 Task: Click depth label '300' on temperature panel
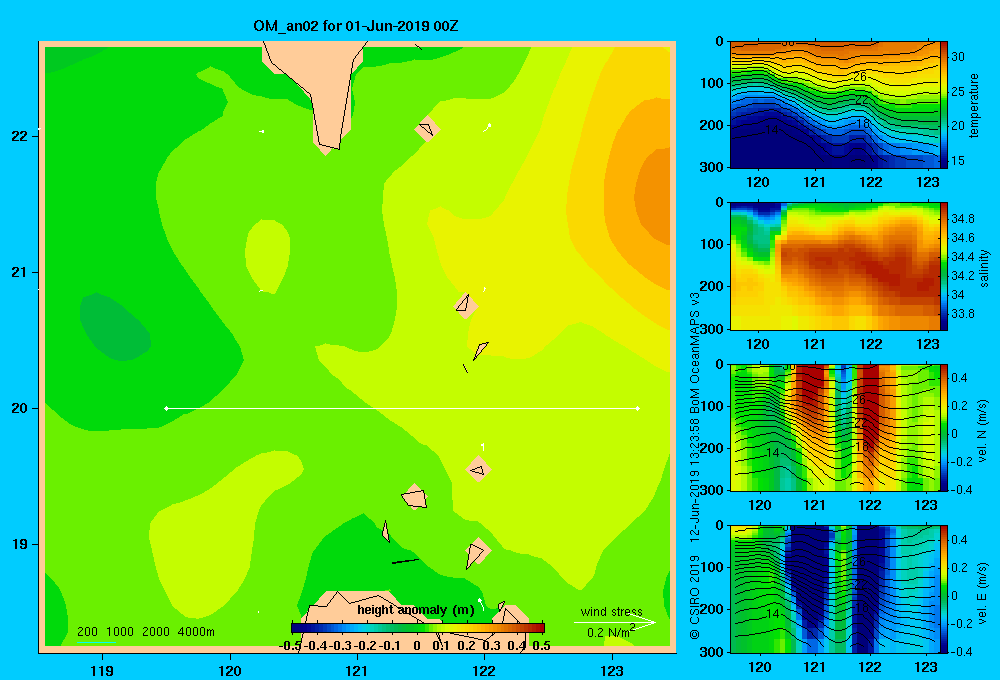713,167
